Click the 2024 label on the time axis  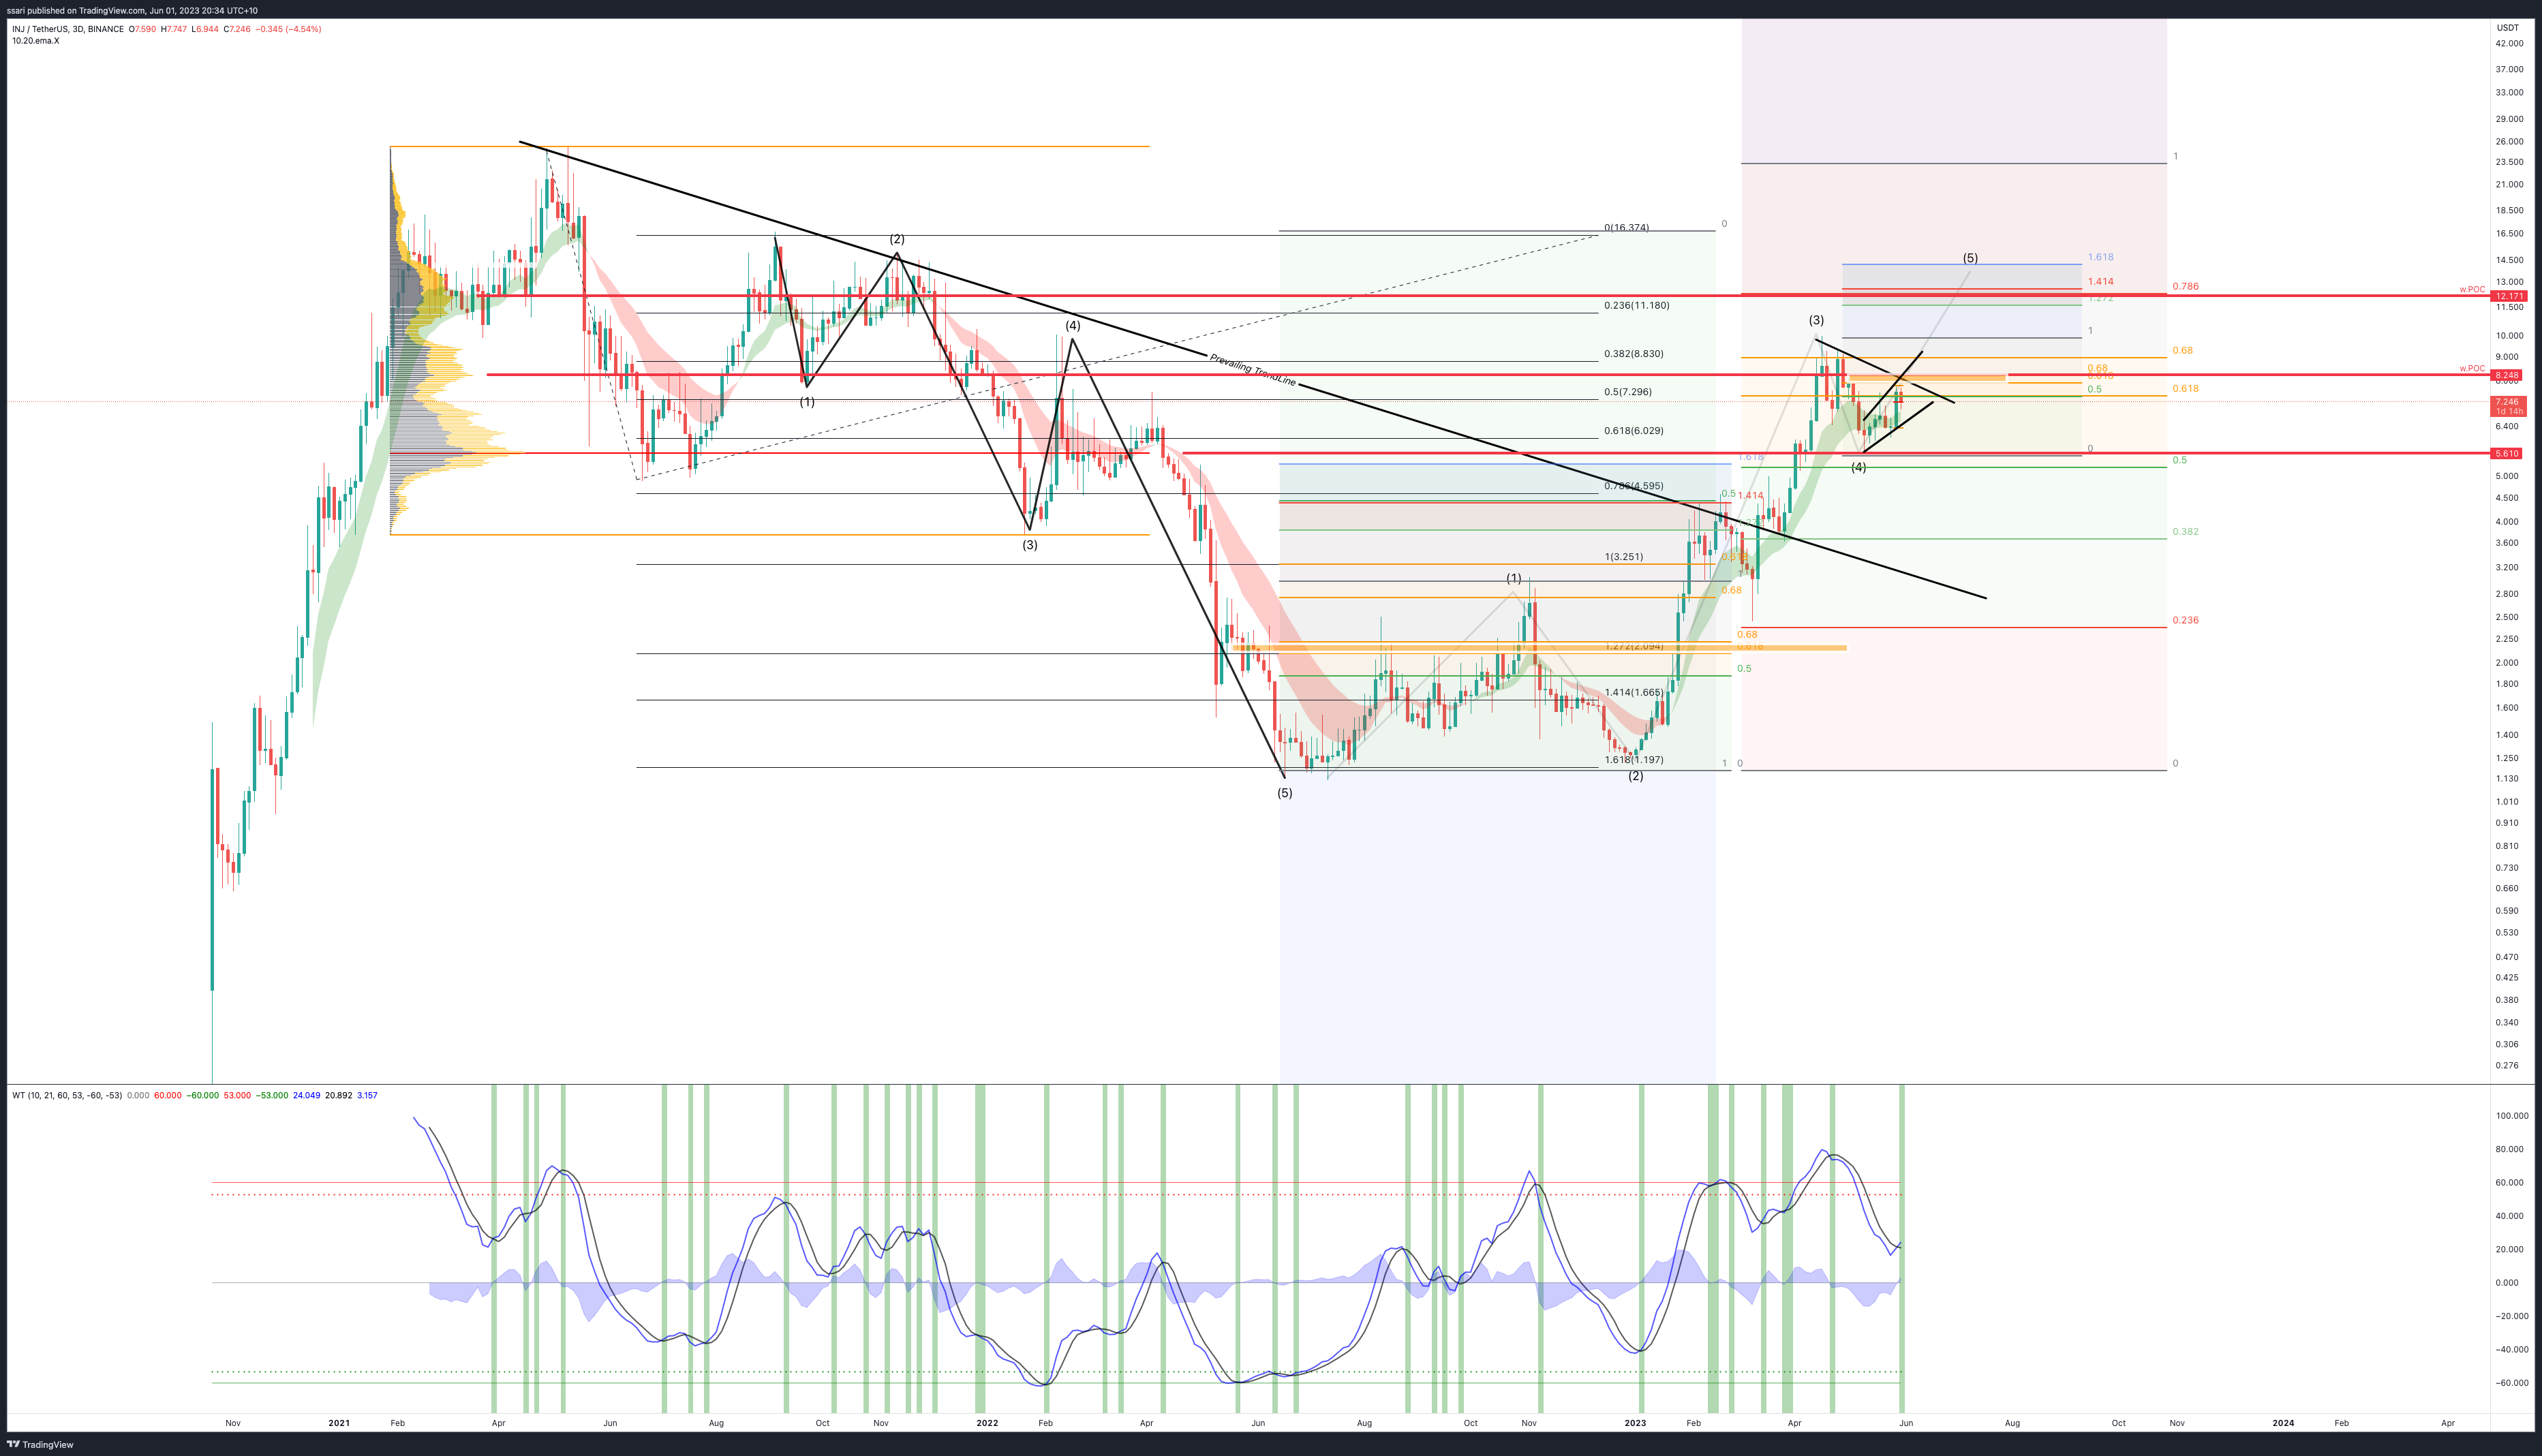coord(2283,1423)
